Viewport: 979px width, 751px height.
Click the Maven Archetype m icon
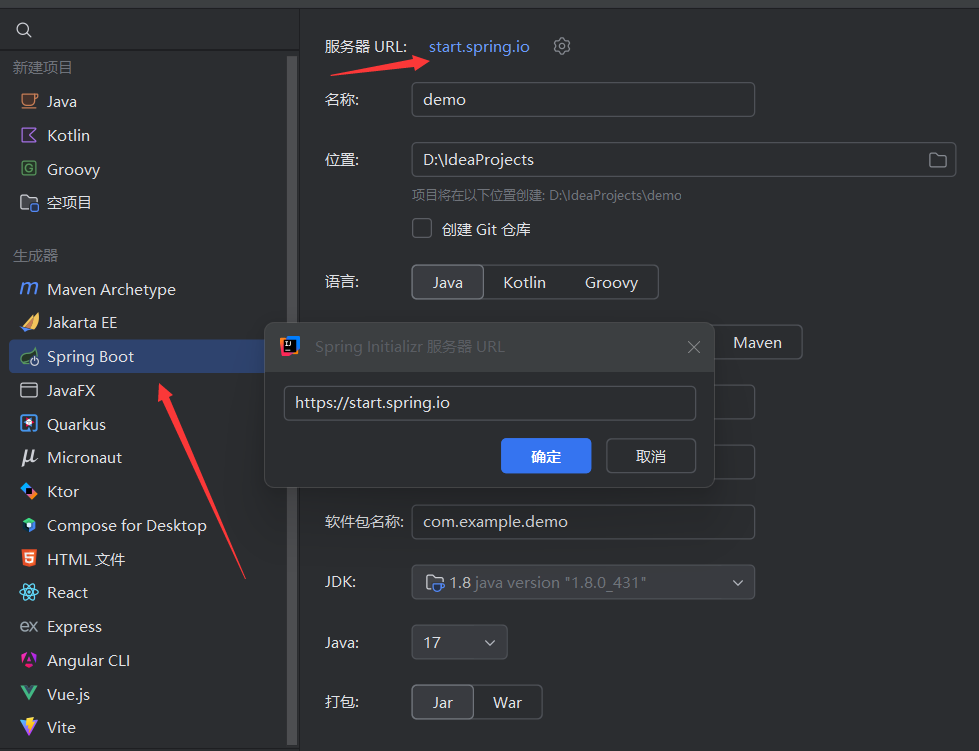(x=29, y=288)
